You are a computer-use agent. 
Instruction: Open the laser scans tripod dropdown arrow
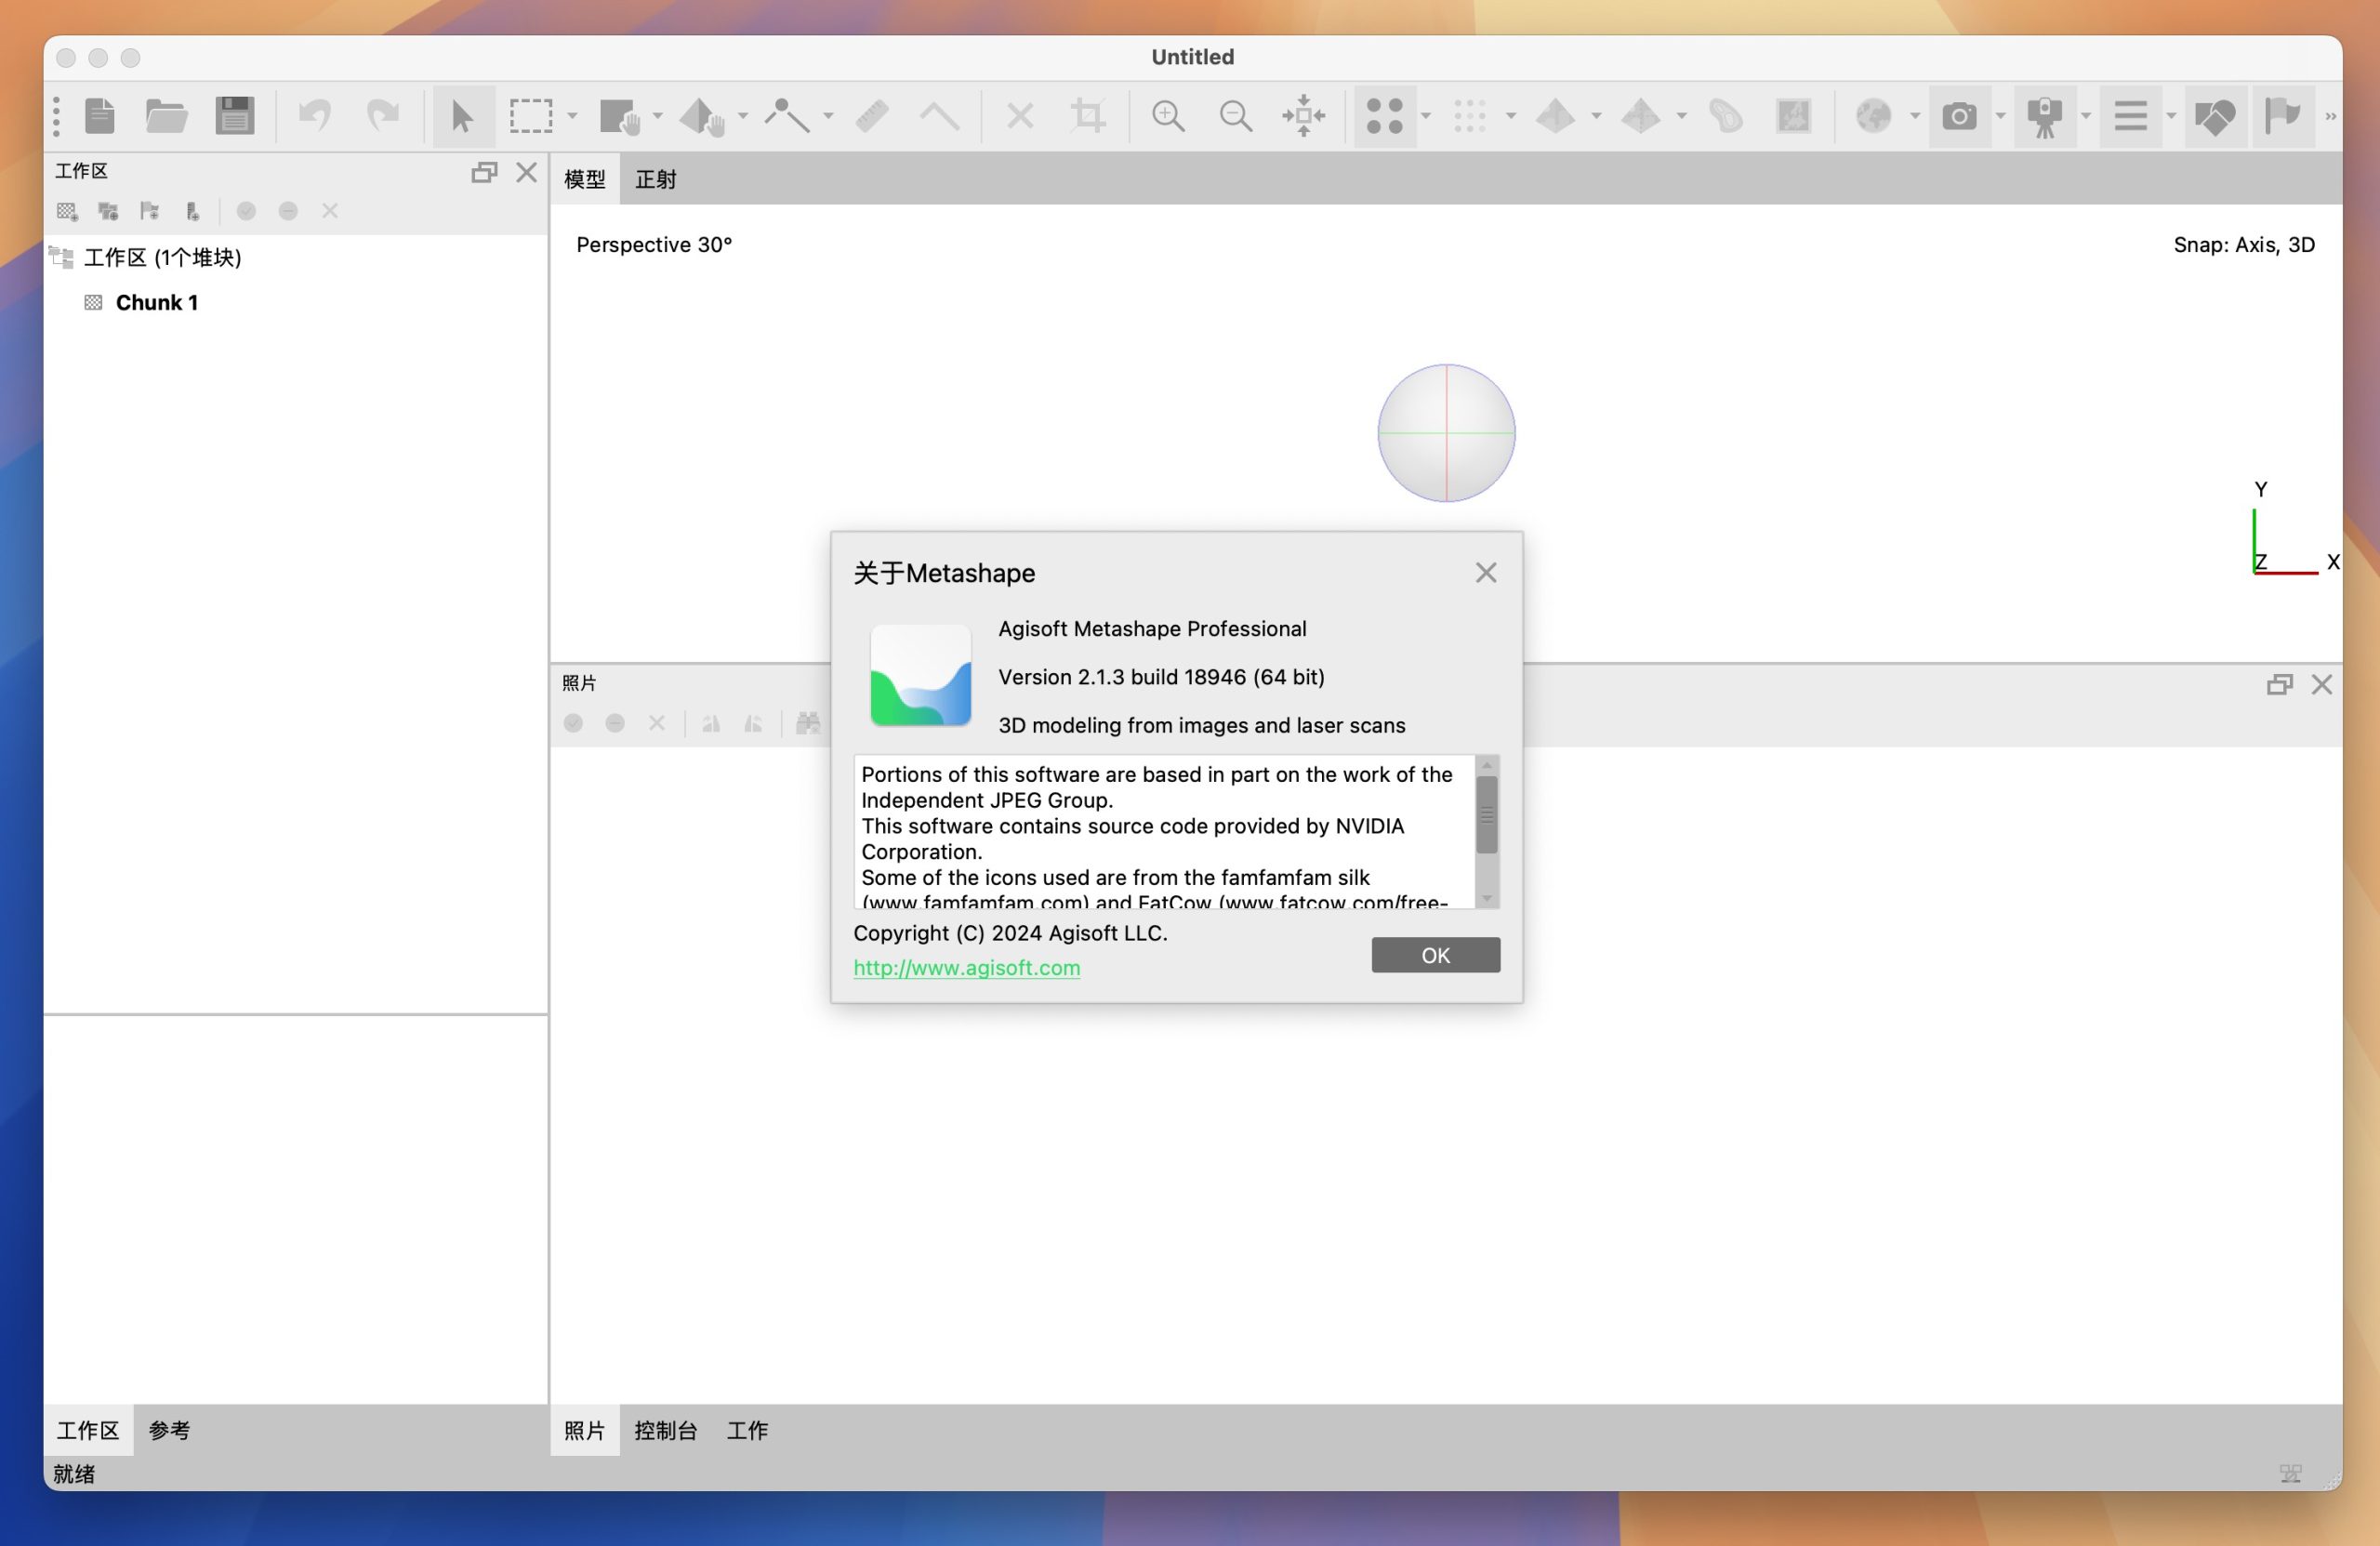pos(2086,116)
